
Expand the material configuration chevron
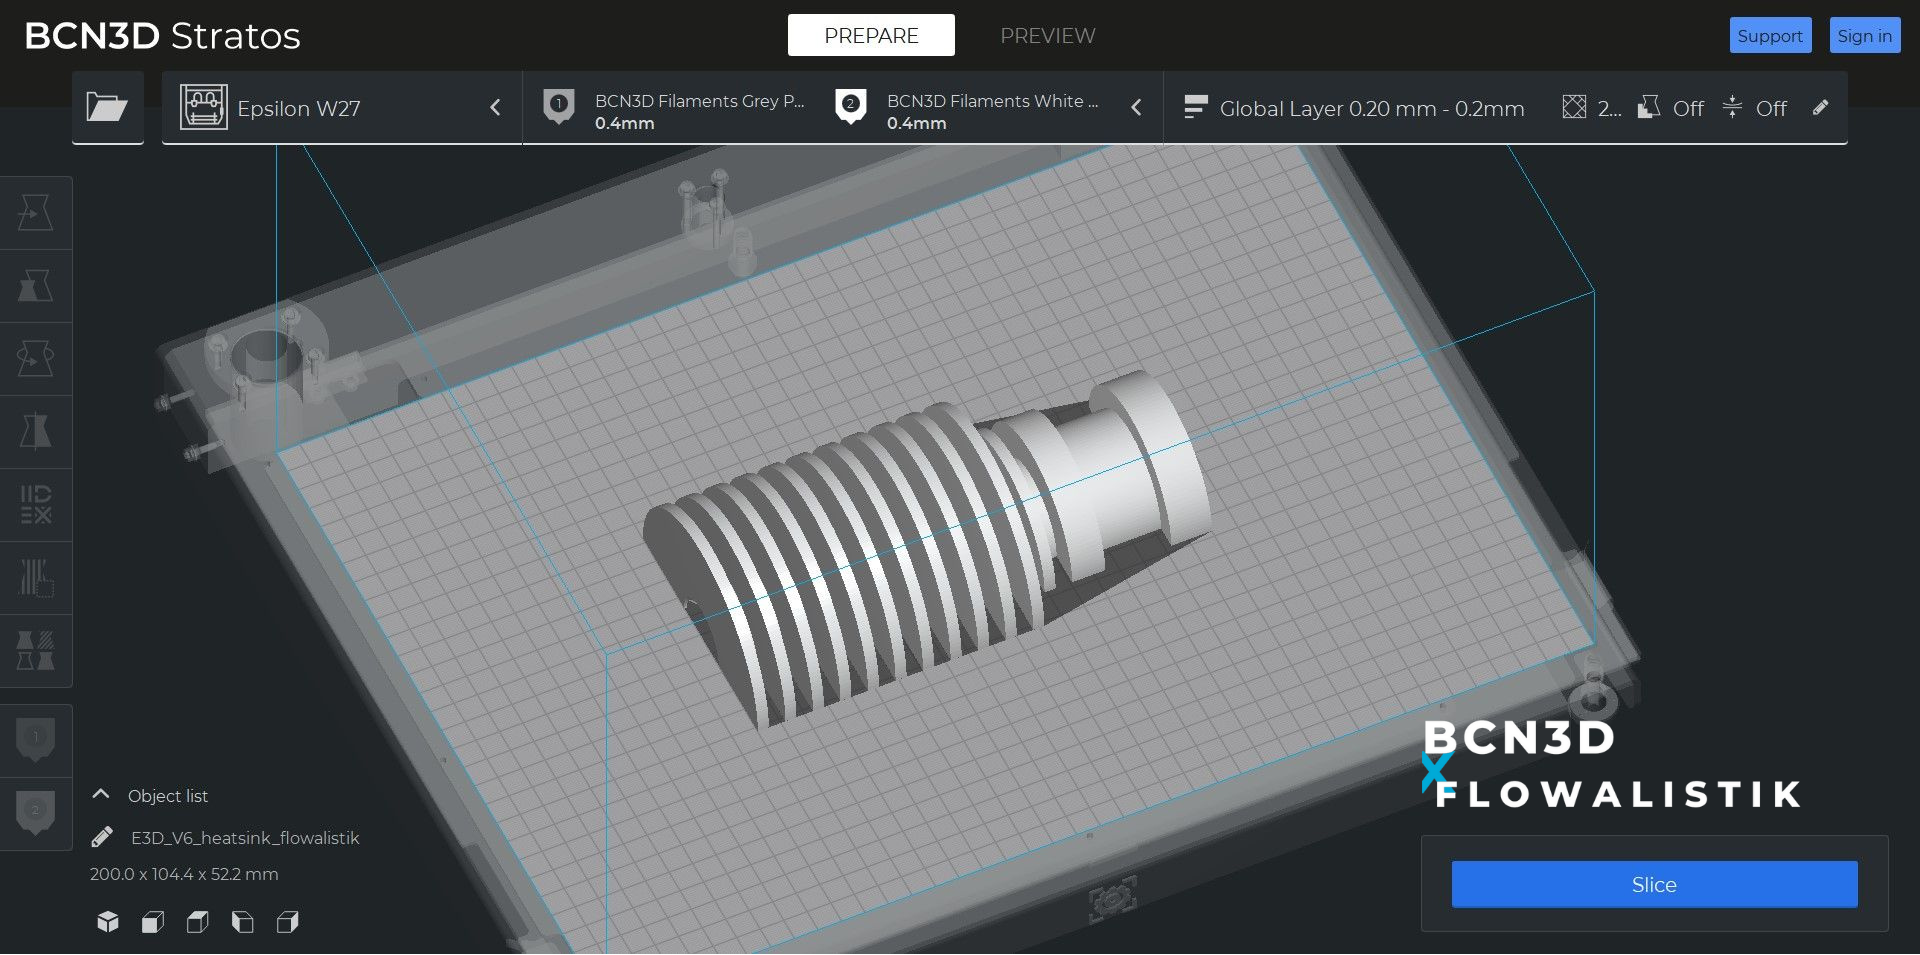[1136, 107]
